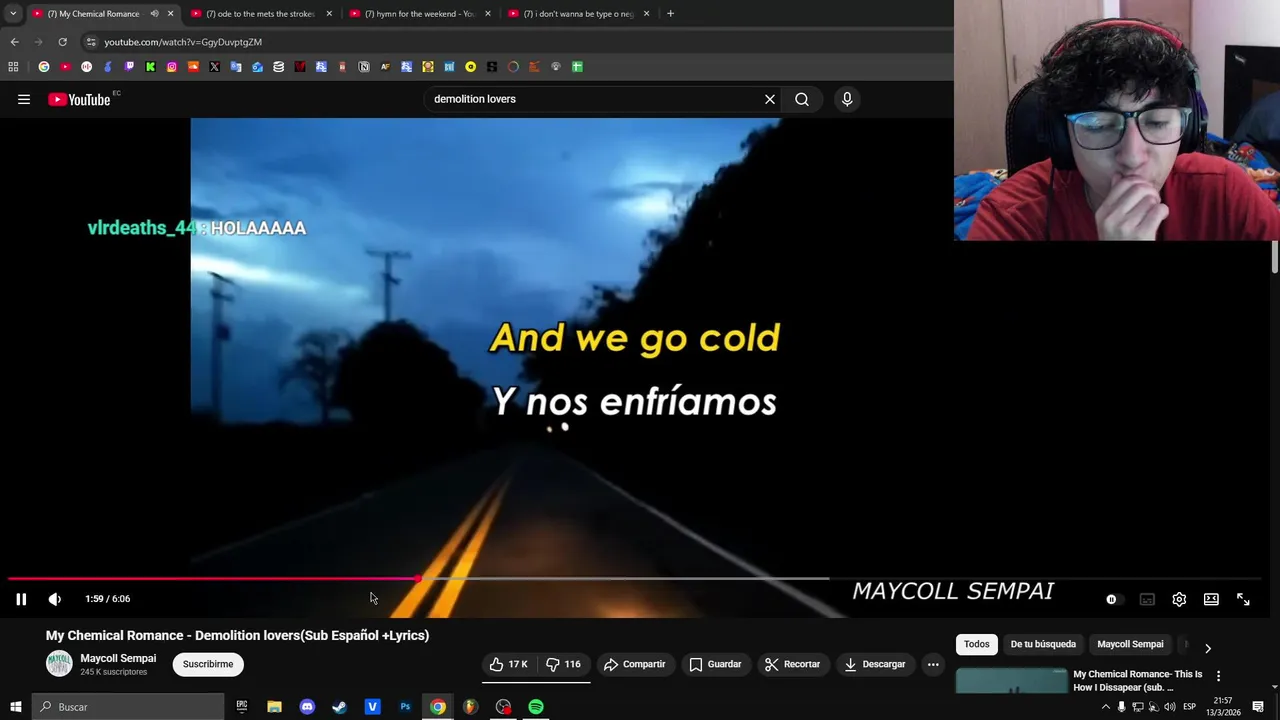The width and height of the screenshot is (1280, 720).
Task: Switch to theater mode
Action: coord(1211,599)
